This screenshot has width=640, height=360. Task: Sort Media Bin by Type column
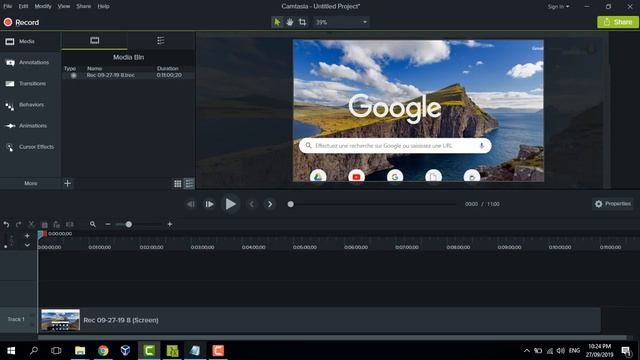(70, 69)
